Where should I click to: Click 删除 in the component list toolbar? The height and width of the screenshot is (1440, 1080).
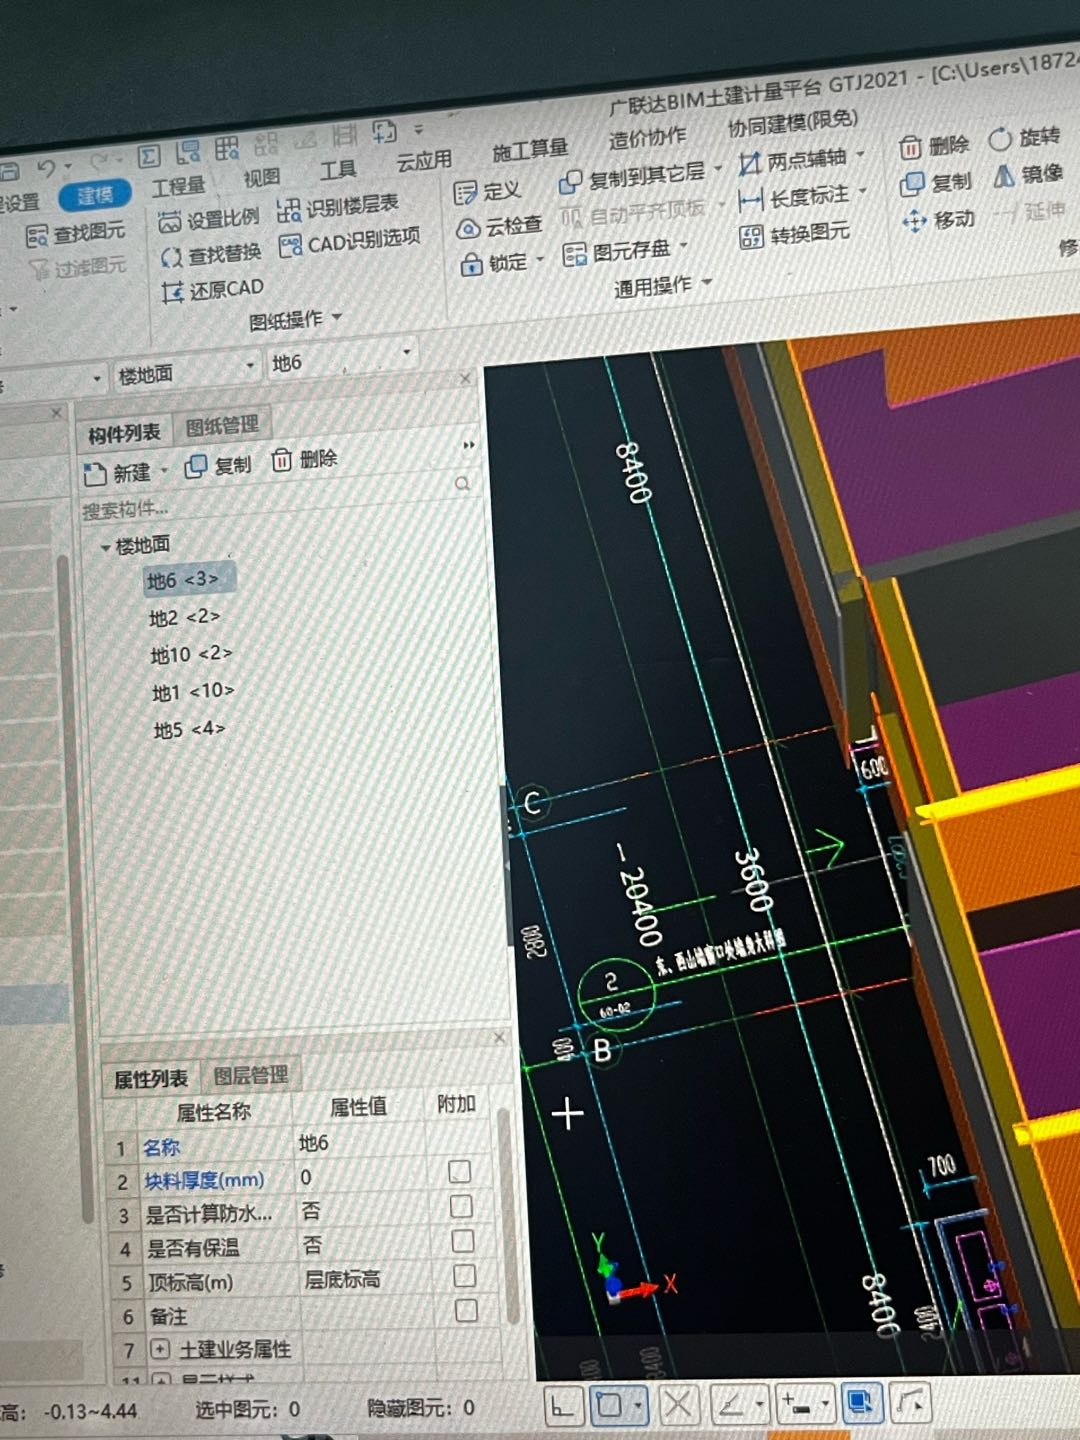click(x=305, y=459)
